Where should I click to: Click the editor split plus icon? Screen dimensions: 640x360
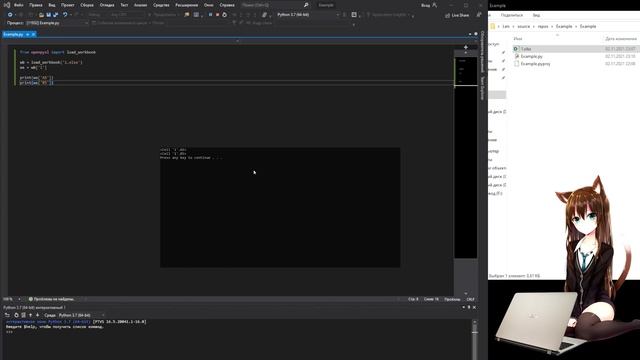pos(466,47)
